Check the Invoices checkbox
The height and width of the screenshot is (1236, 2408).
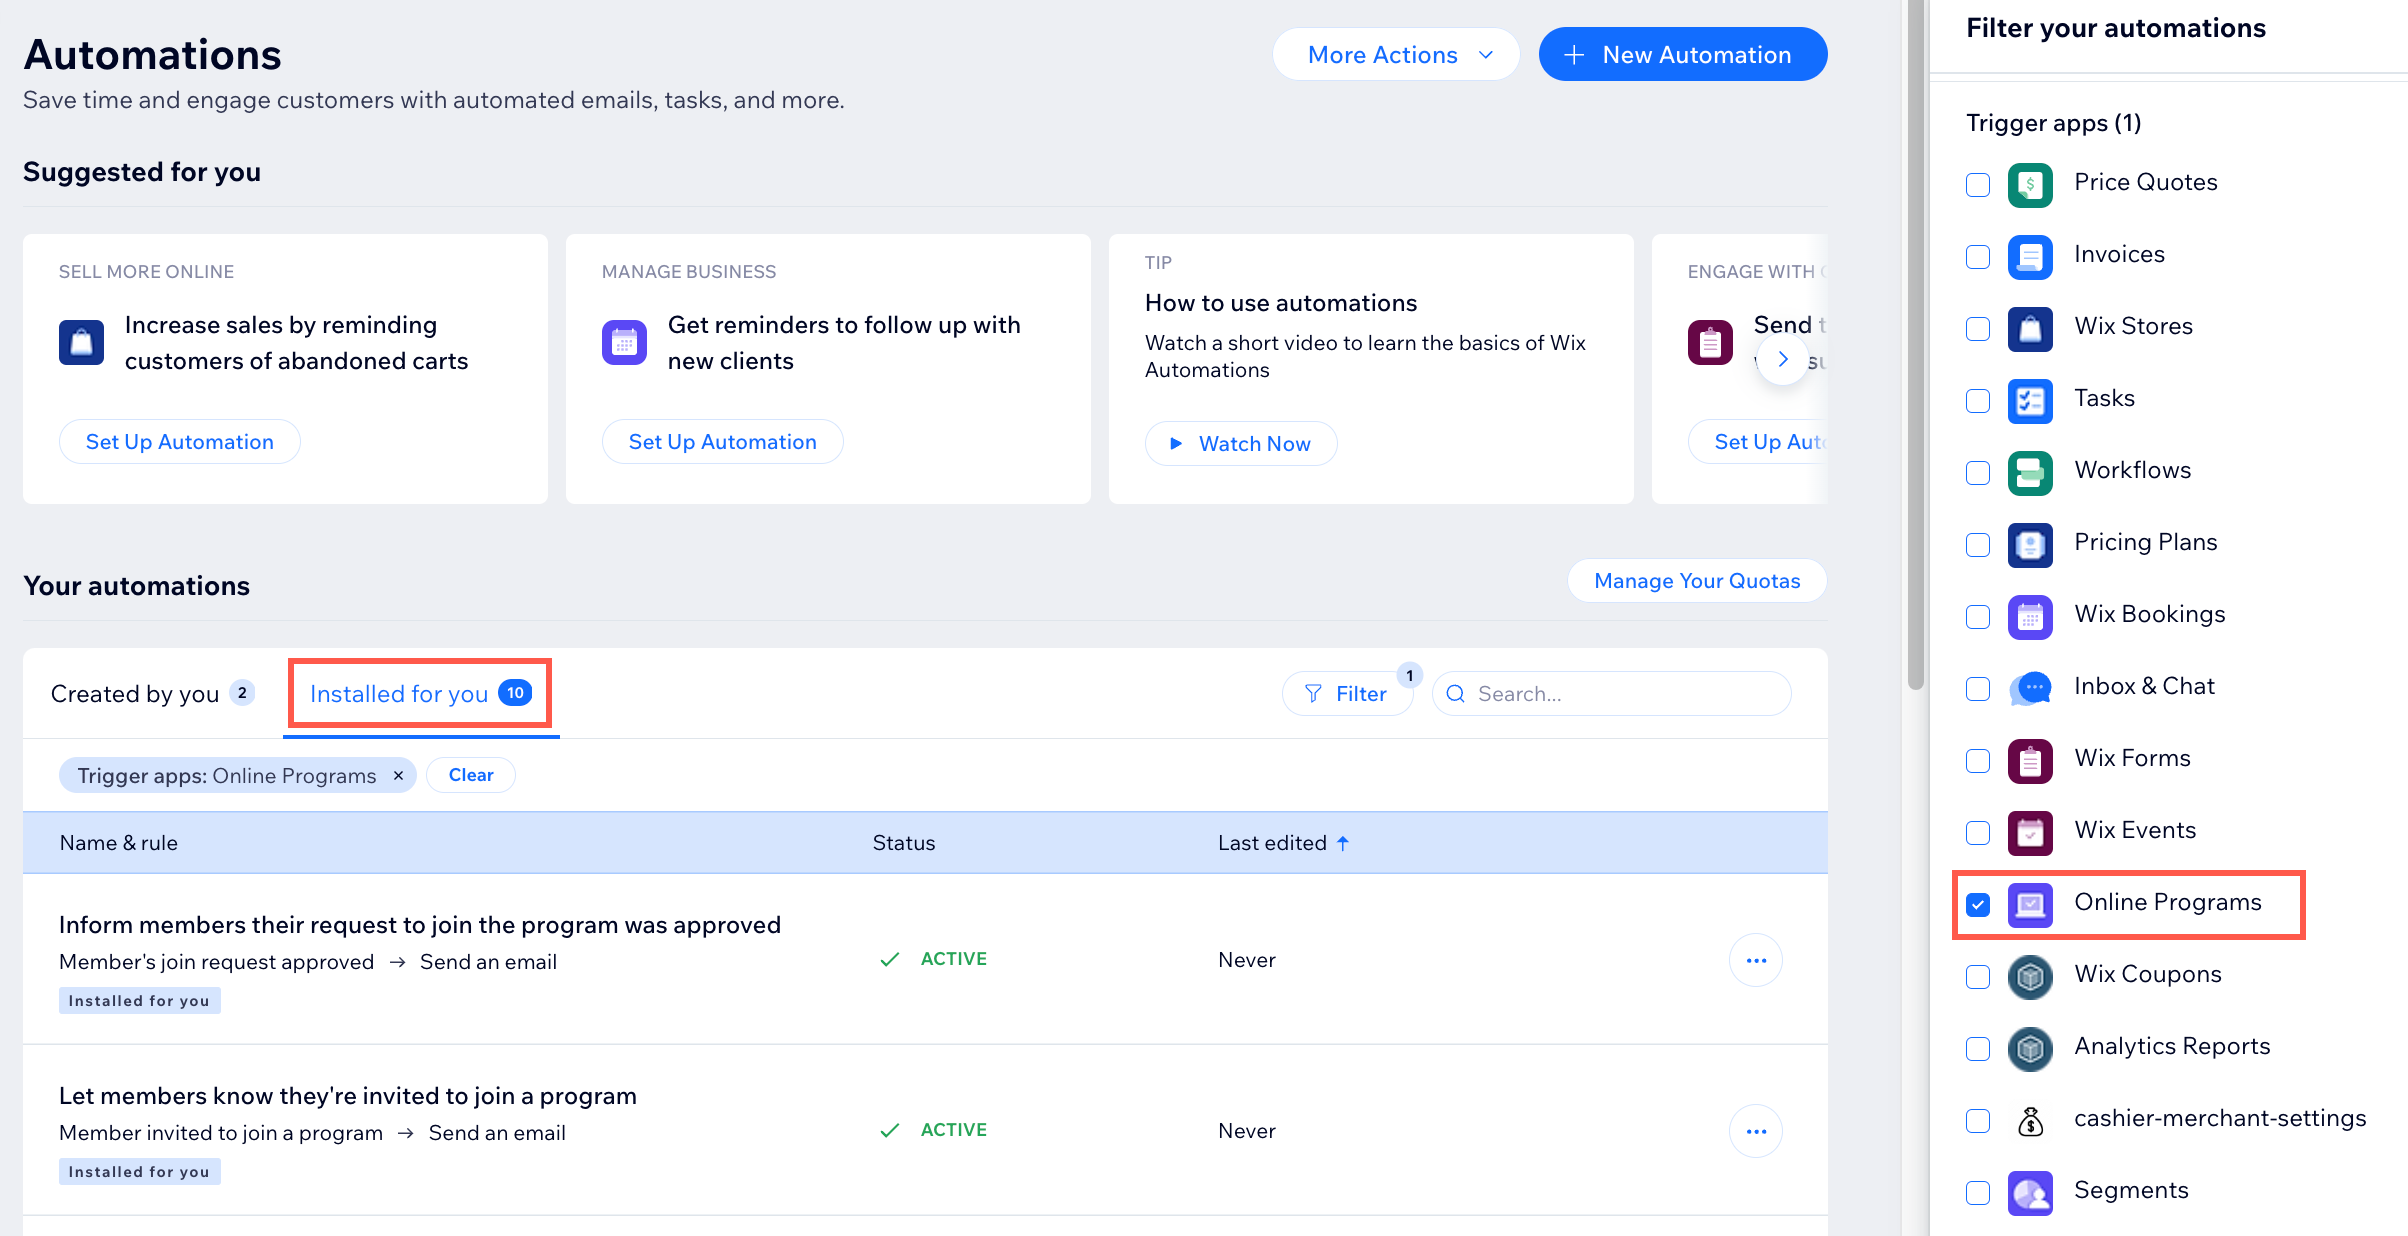pyautogui.click(x=1978, y=257)
